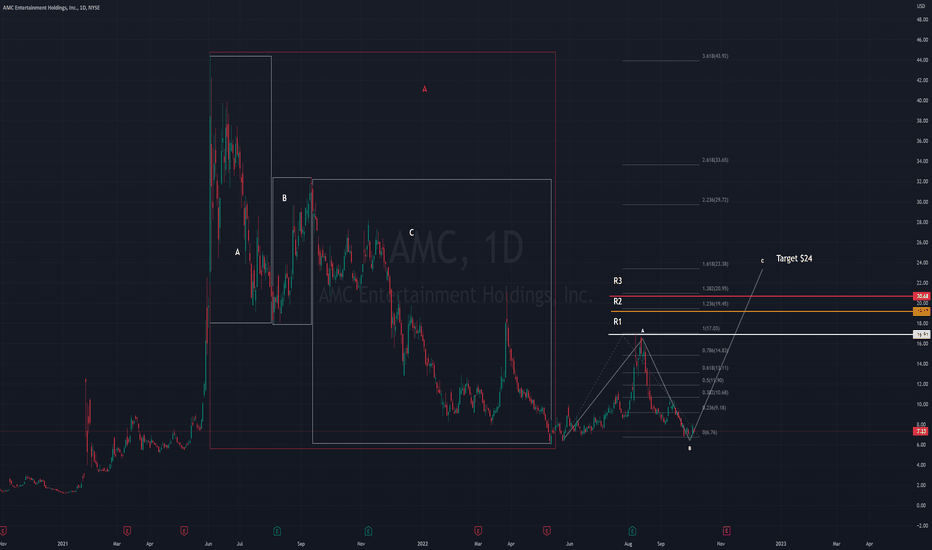Select the R3 resistance label
The width and height of the screenshot is (932, 550).
pyautogui.click(x=618, y=281)
